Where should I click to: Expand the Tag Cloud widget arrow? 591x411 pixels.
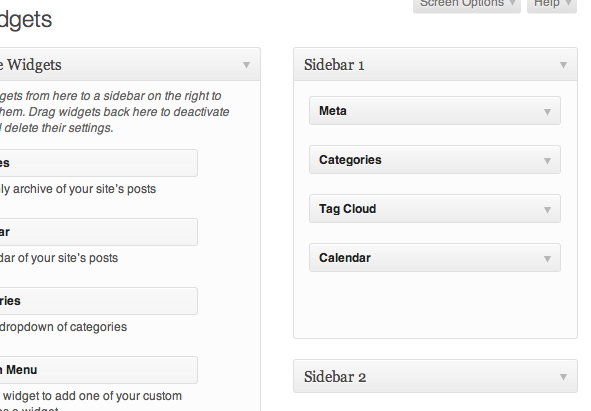(x=547, y=210)
